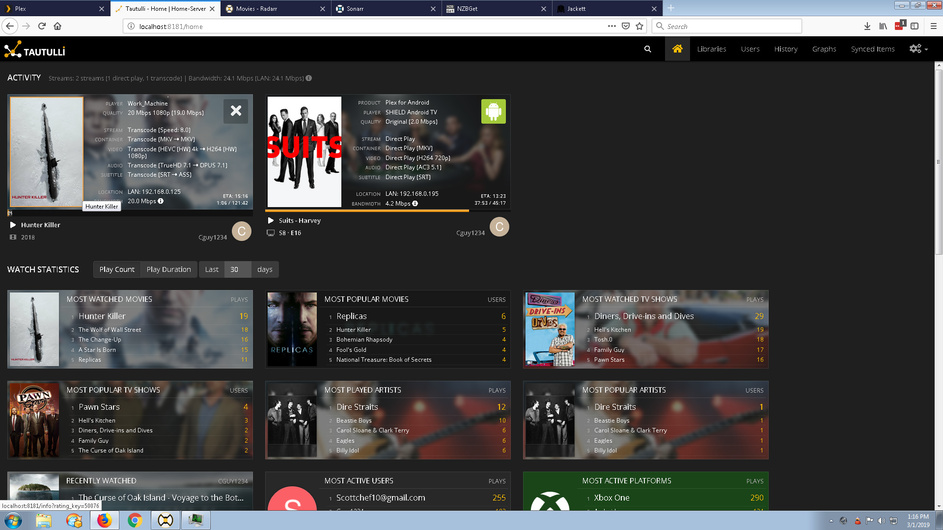
Task: Open The Wolf of Wall Street entry
Action: coord(109,330)
